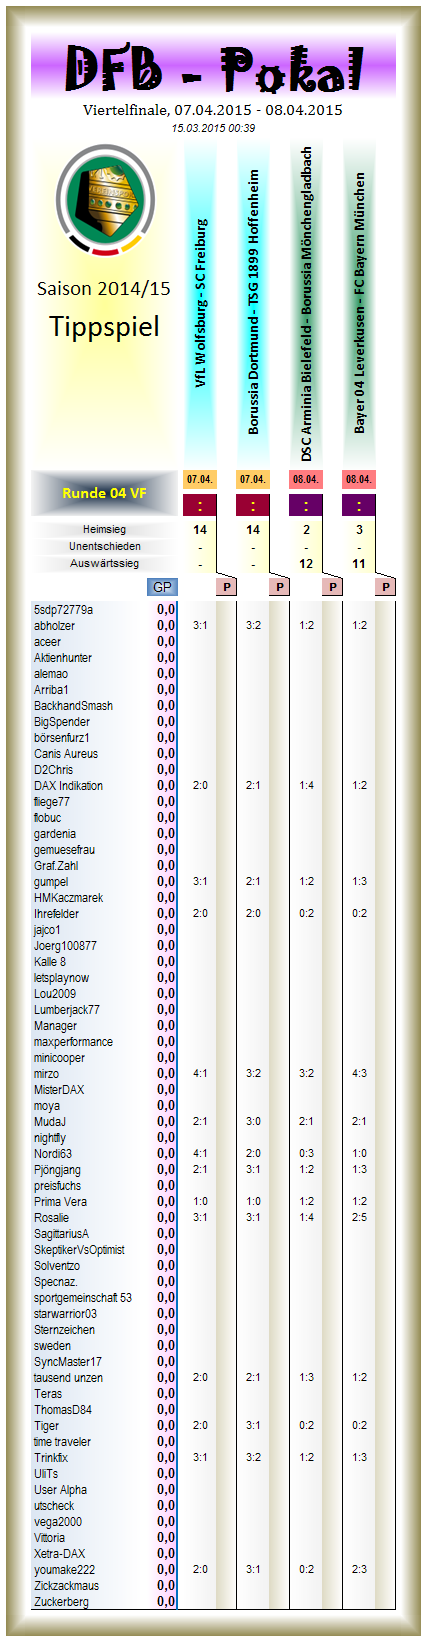Select player 'gumpel'
The width and height of the screenshot is (427, 1642).
pyautogui.click(x=51, y=881)
